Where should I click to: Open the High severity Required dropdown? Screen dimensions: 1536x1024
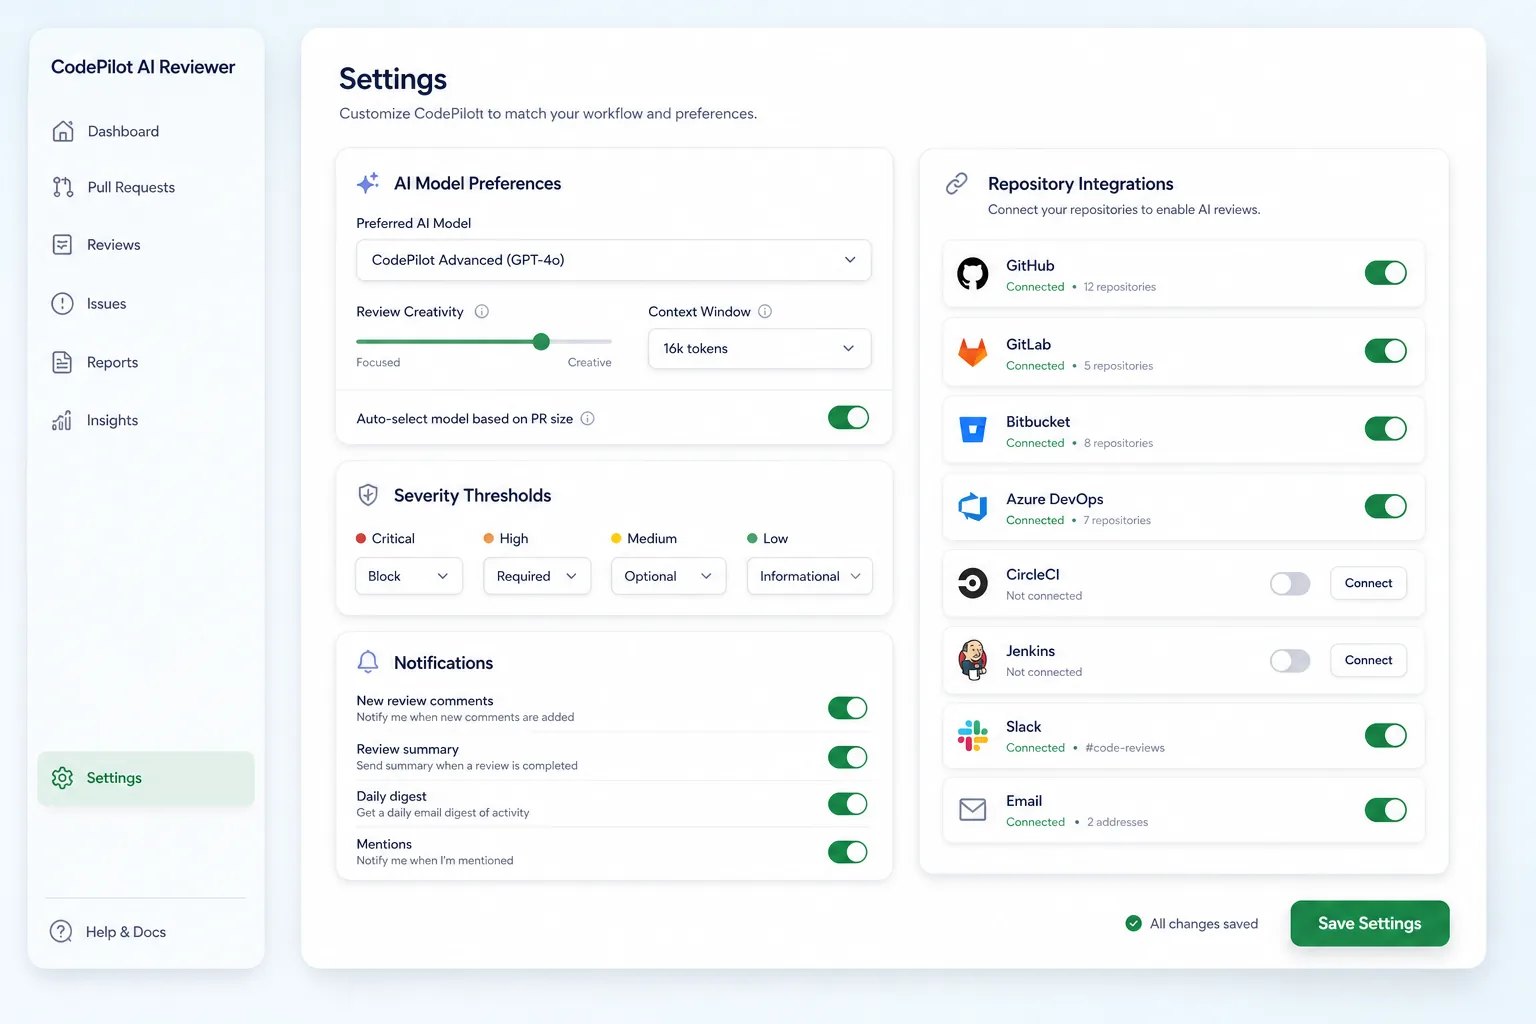pos(537,576)
